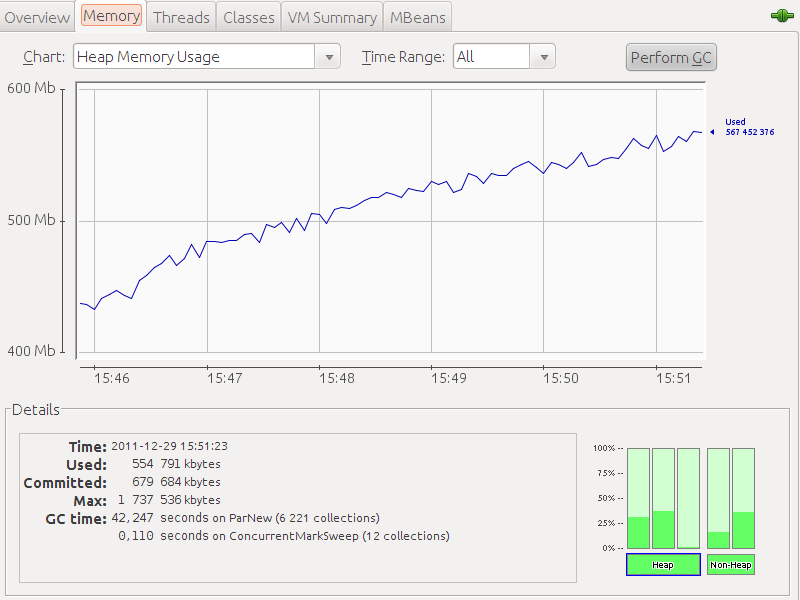Image resolution: width=800 pixels, height=600 pixels.
Task: Click the 15:48 time label on the axis
Action: (x=337, y=379)
